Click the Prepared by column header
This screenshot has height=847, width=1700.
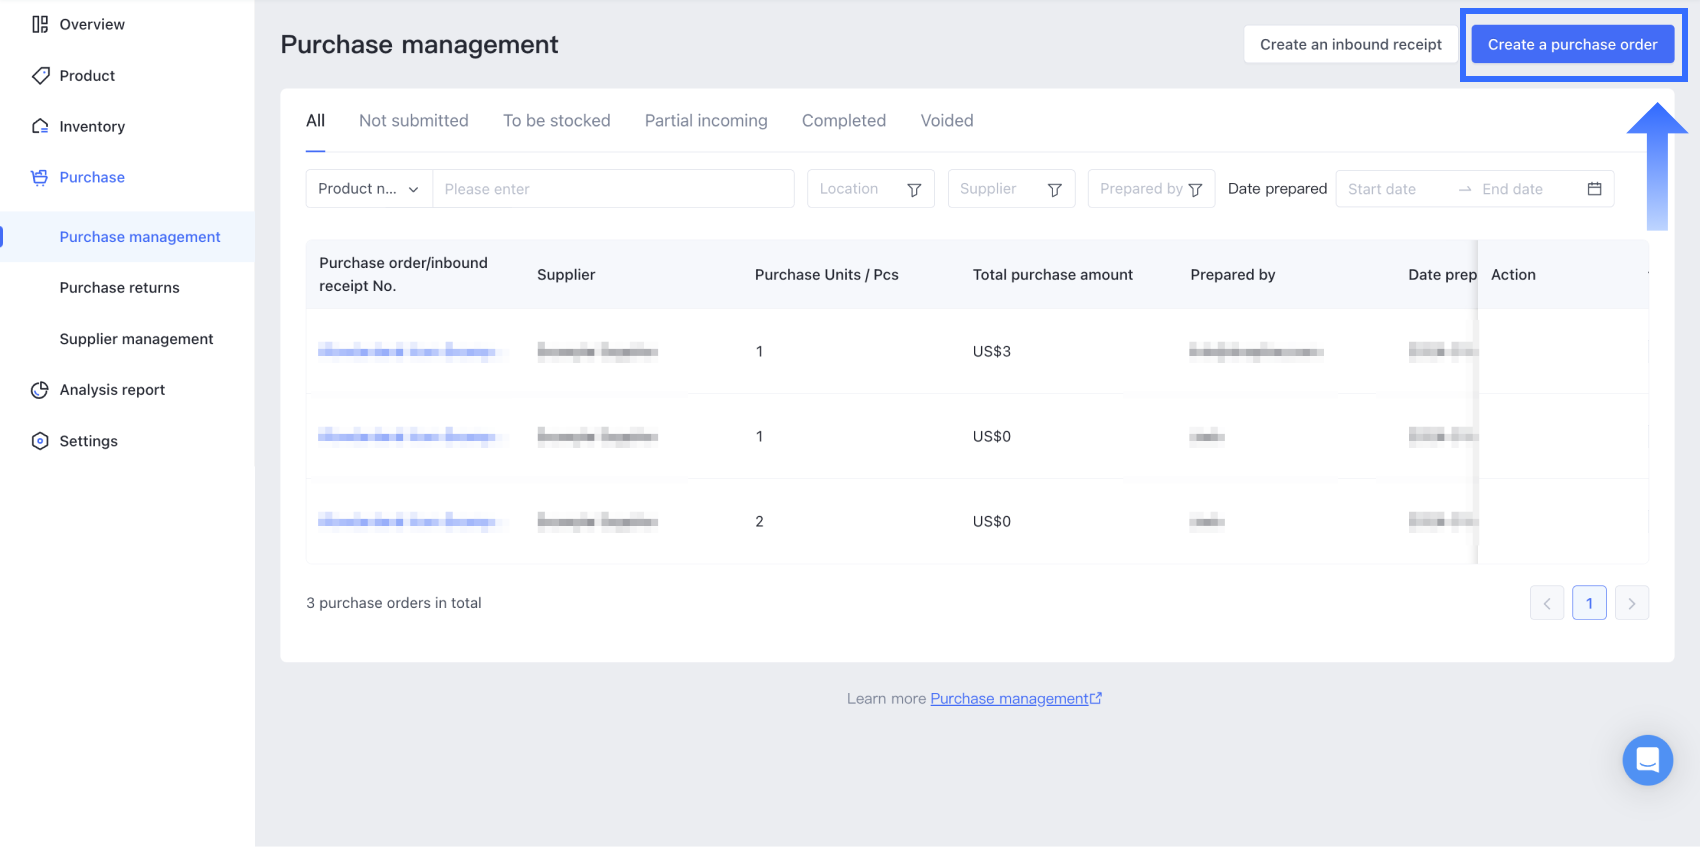tap(1233, 274)
